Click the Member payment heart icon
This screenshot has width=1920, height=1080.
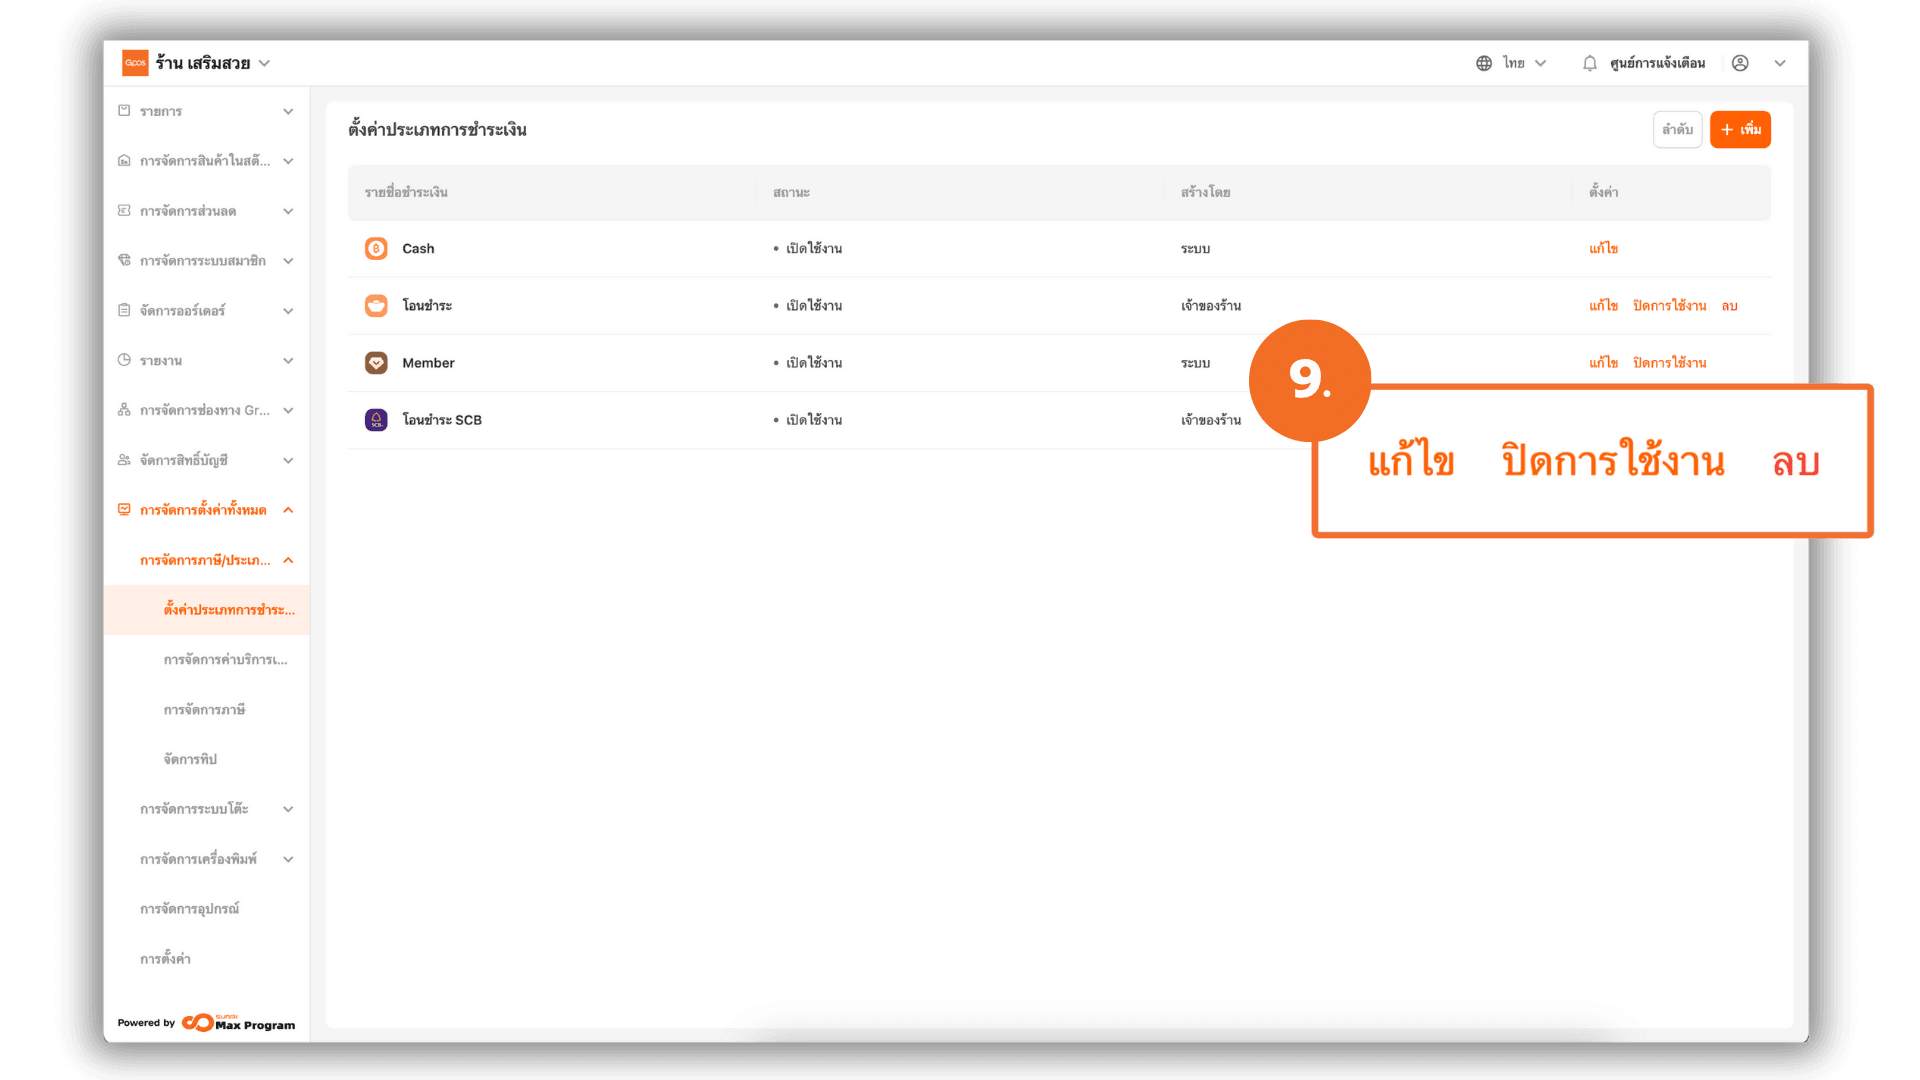click(x=376, y=363)
